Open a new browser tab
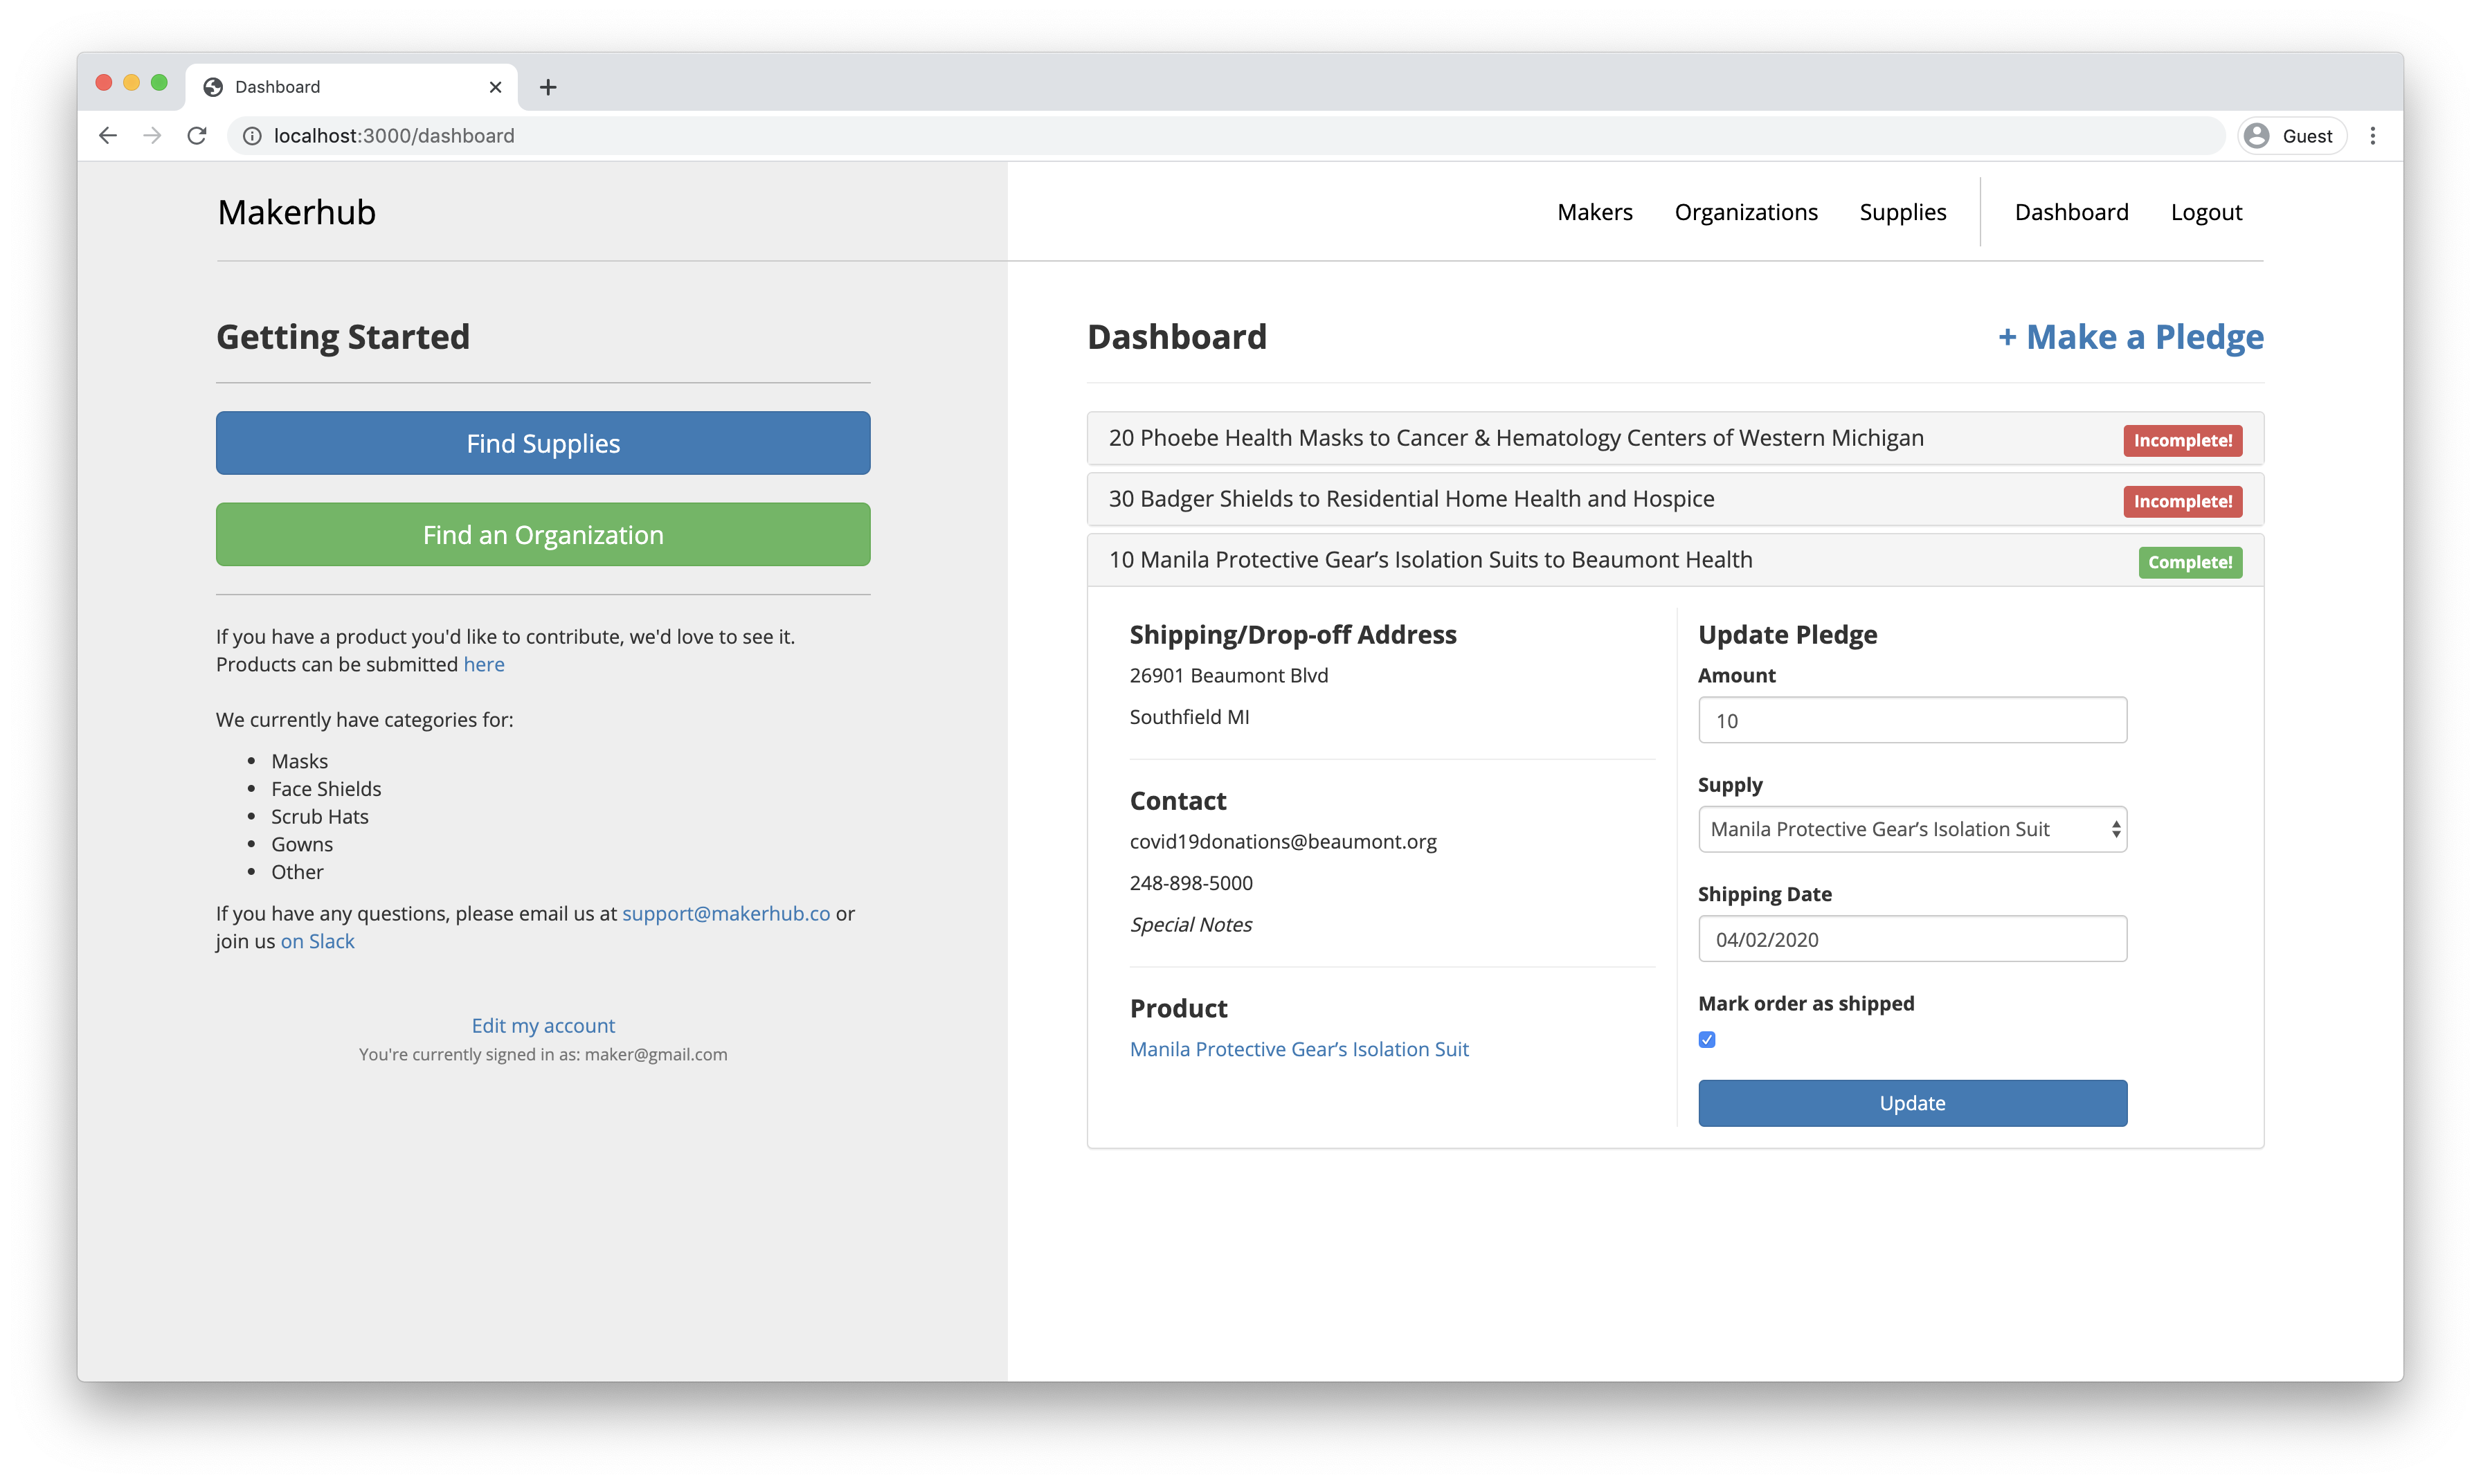This screenshot has height=1484, width=2481. [548, 87]
